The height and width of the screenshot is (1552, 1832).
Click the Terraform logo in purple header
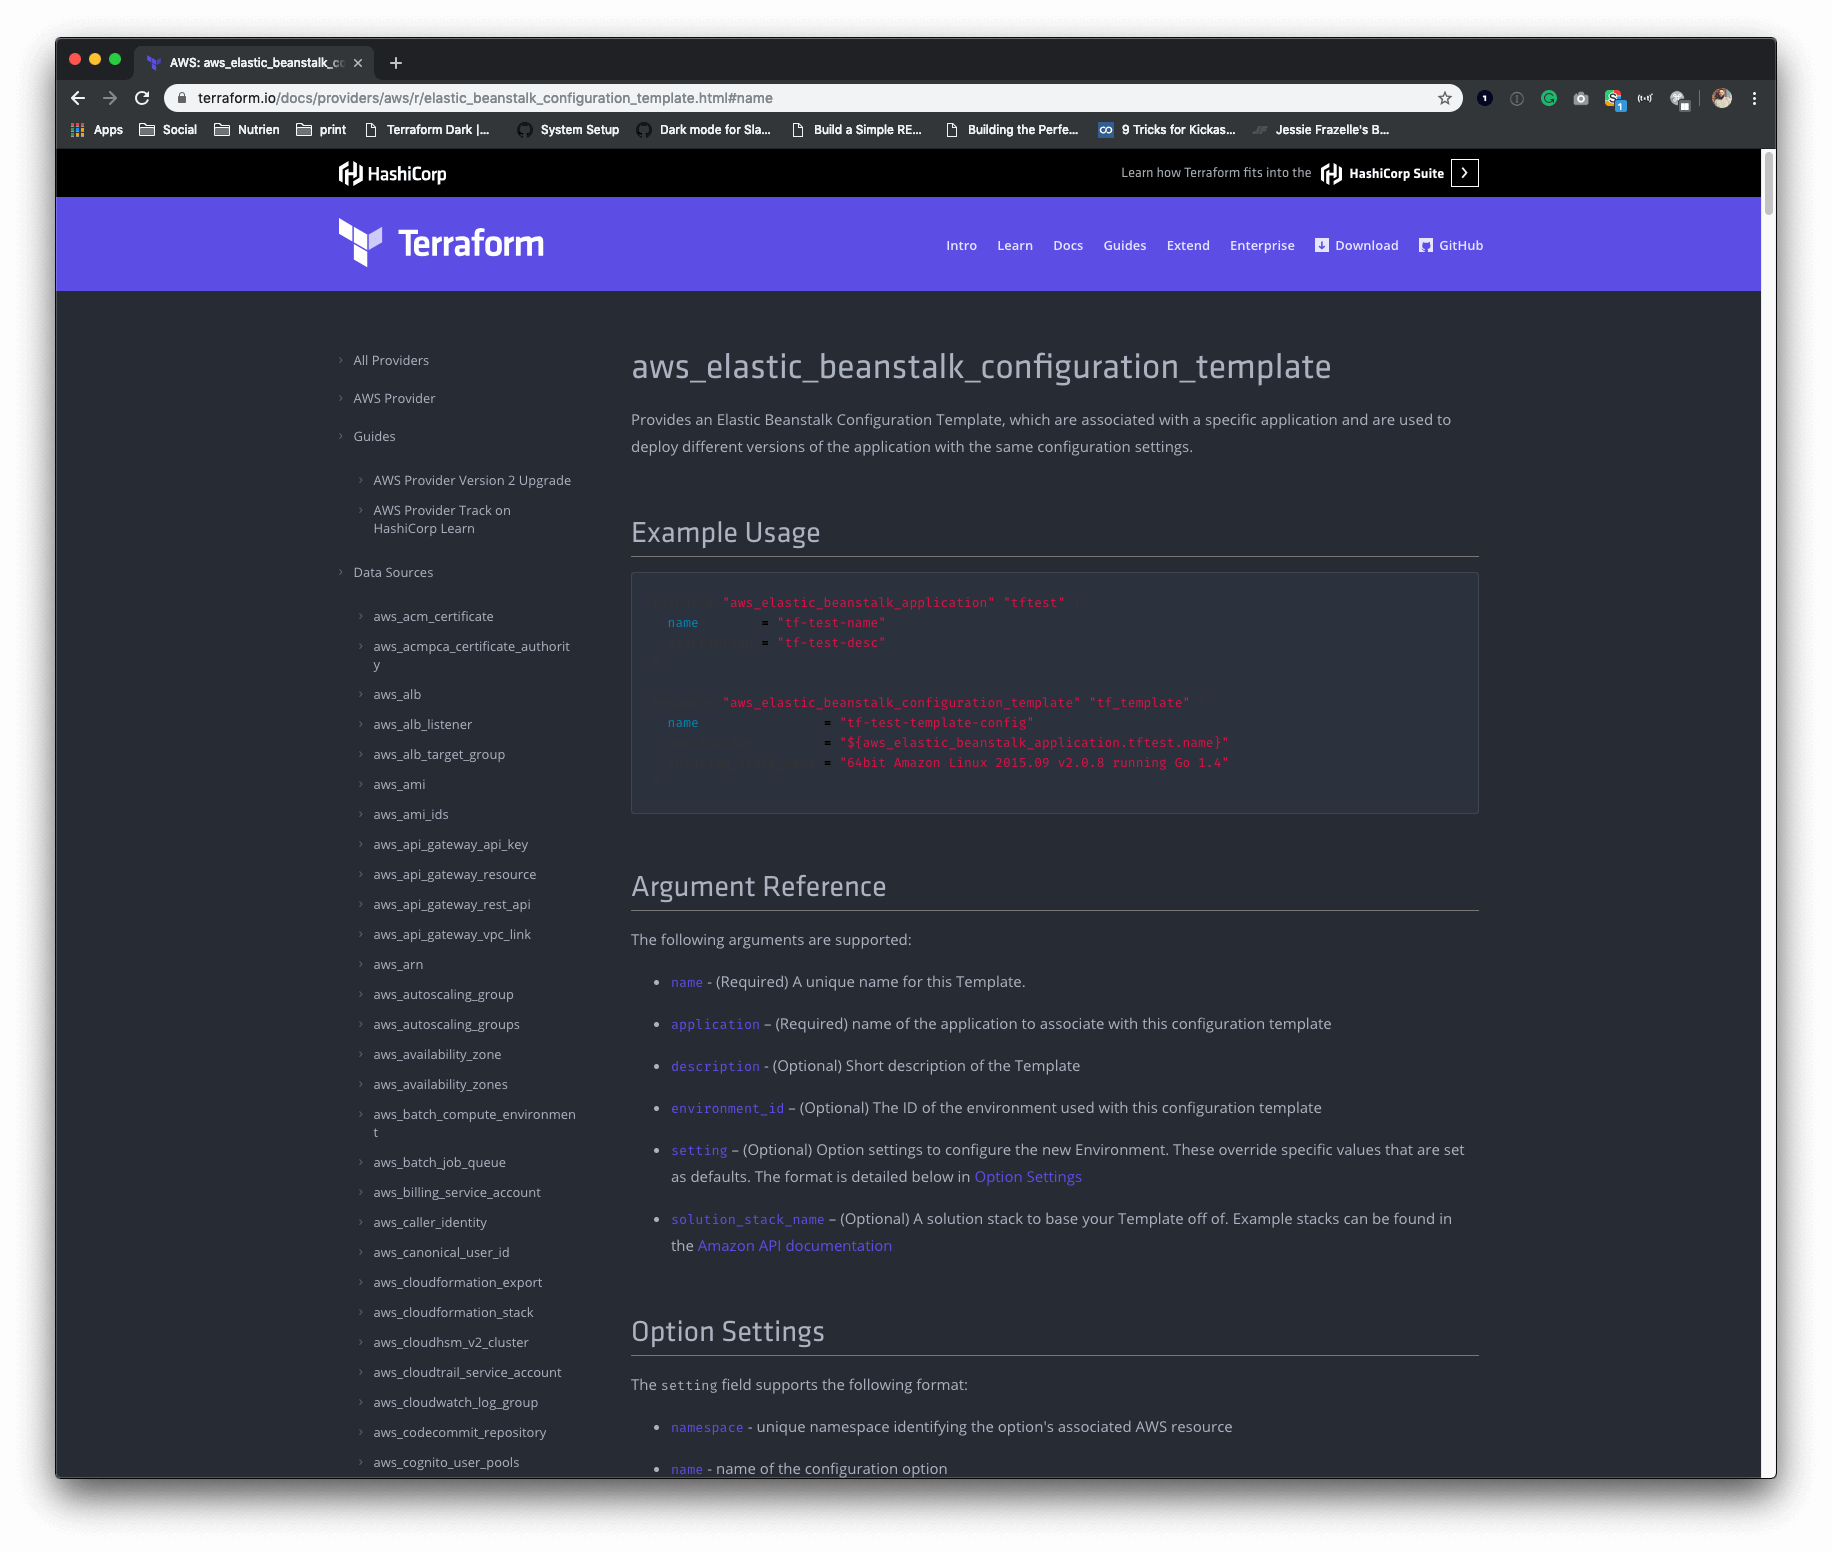(441, 243)
